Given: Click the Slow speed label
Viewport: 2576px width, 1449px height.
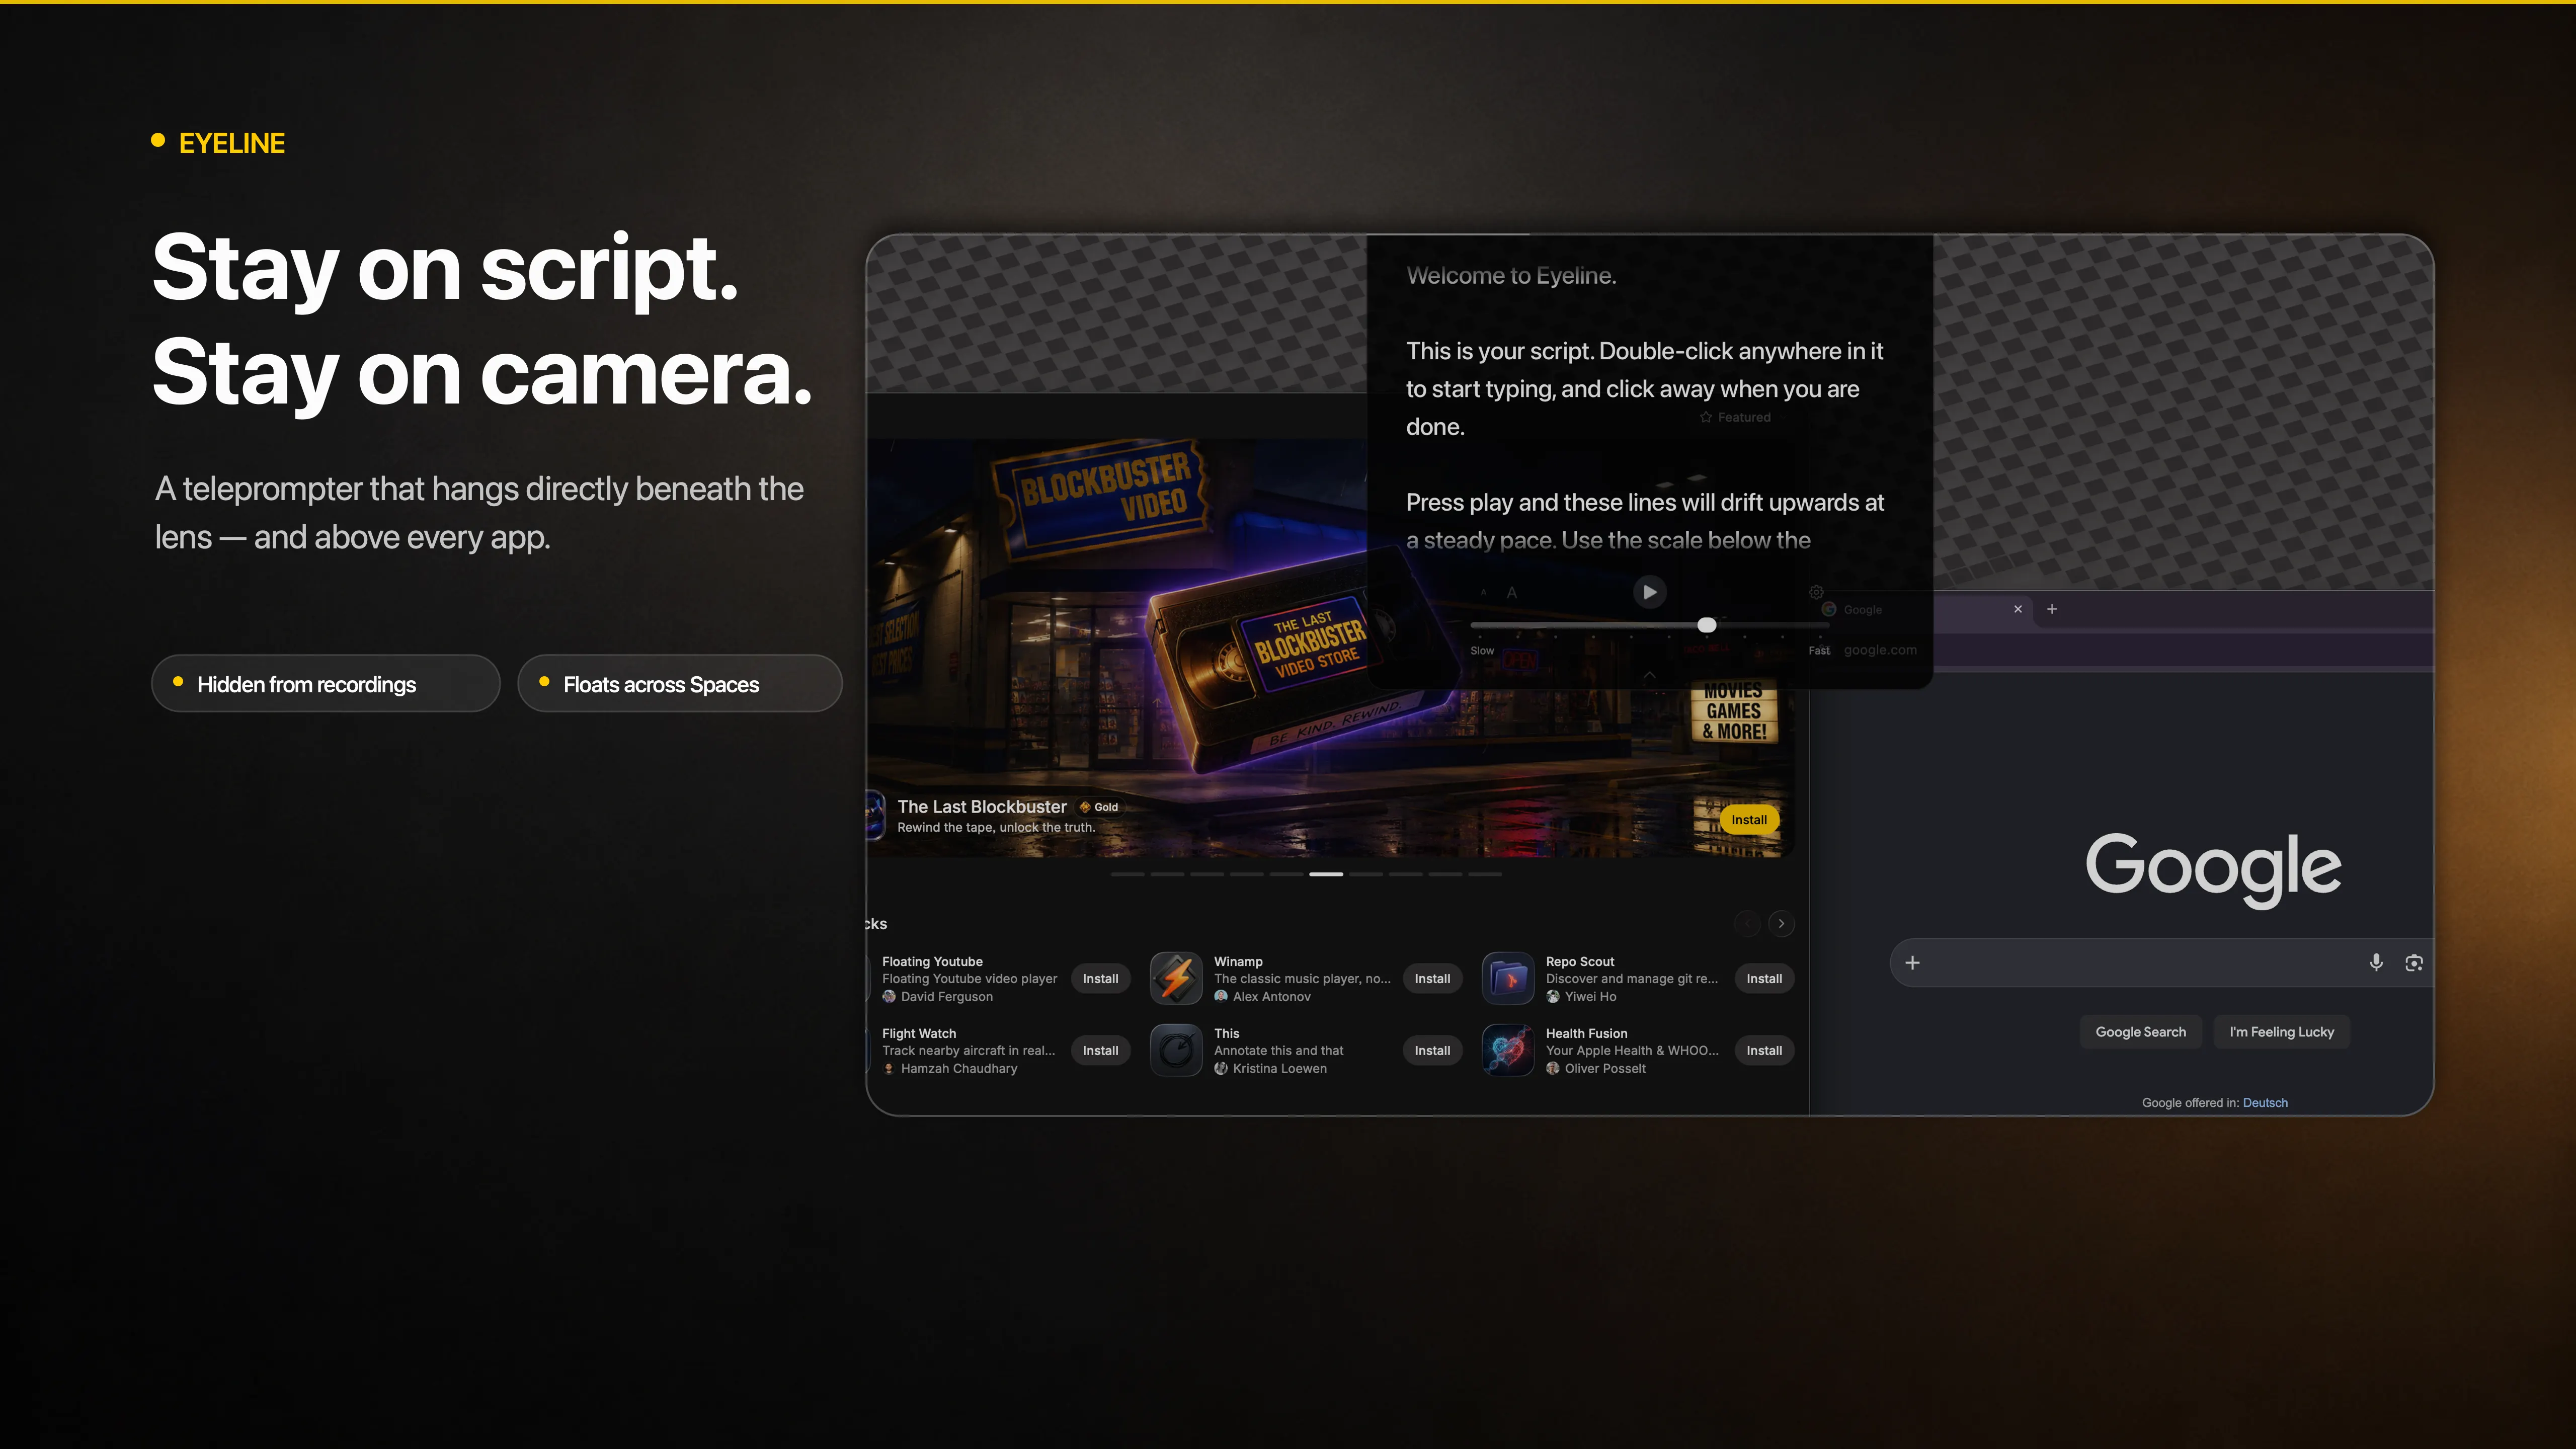Looking at the screenshot, I should [x=1482, y=651].
